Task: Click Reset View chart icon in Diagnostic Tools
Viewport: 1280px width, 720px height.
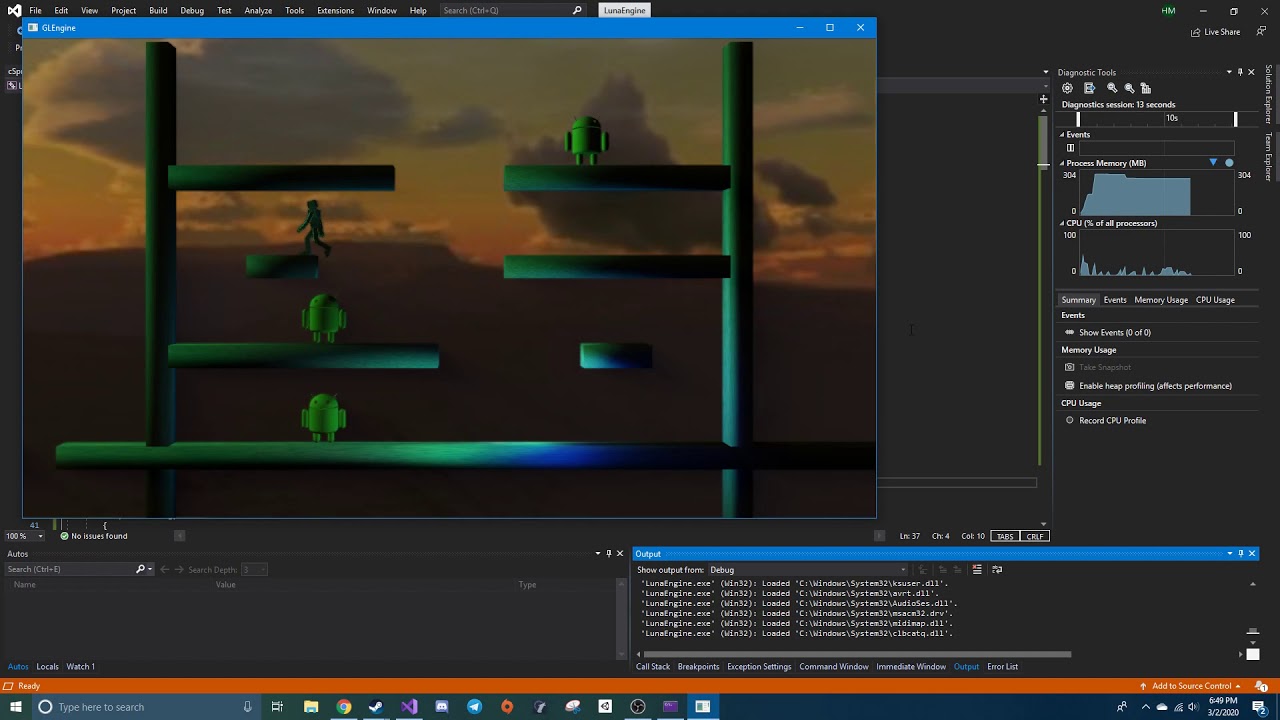Action: tap(1146, 88)
